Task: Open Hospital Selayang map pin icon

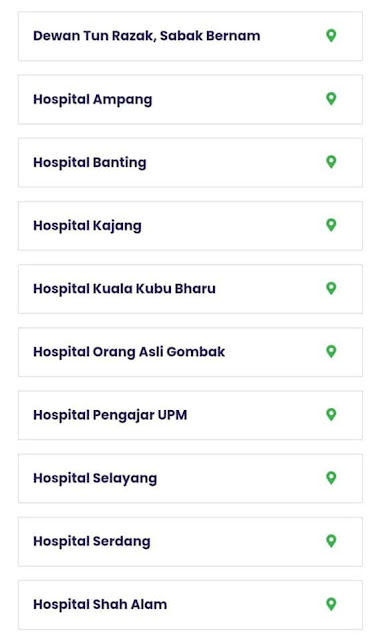Action: tap(331, 478)
